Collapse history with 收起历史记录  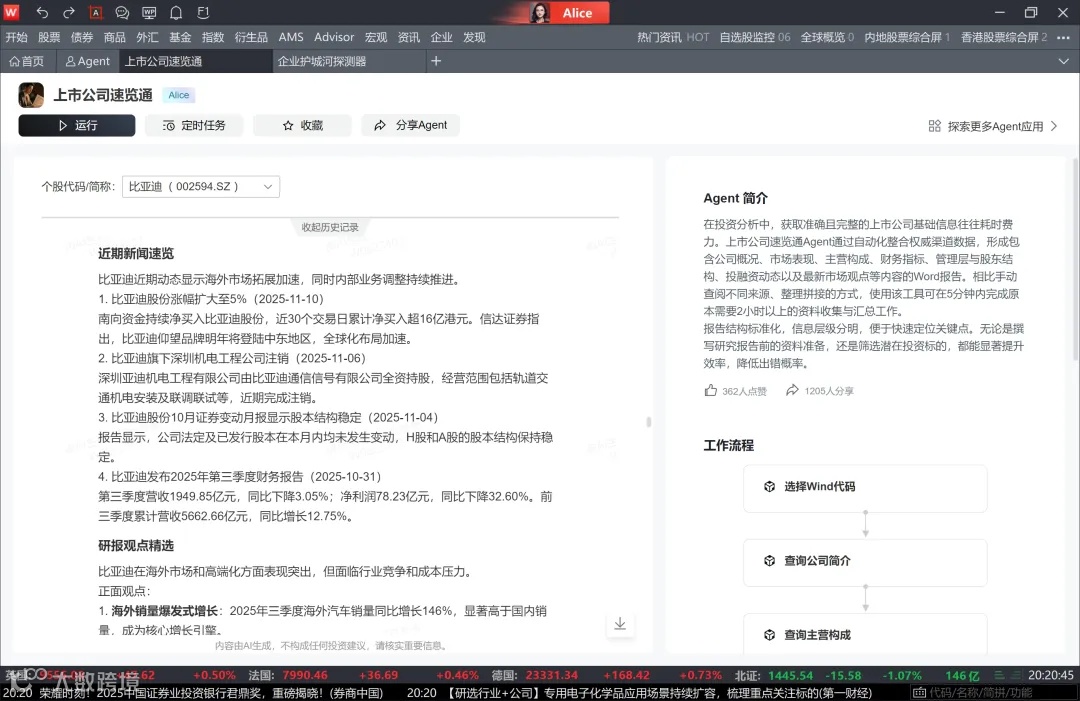(x=329, y=227)
